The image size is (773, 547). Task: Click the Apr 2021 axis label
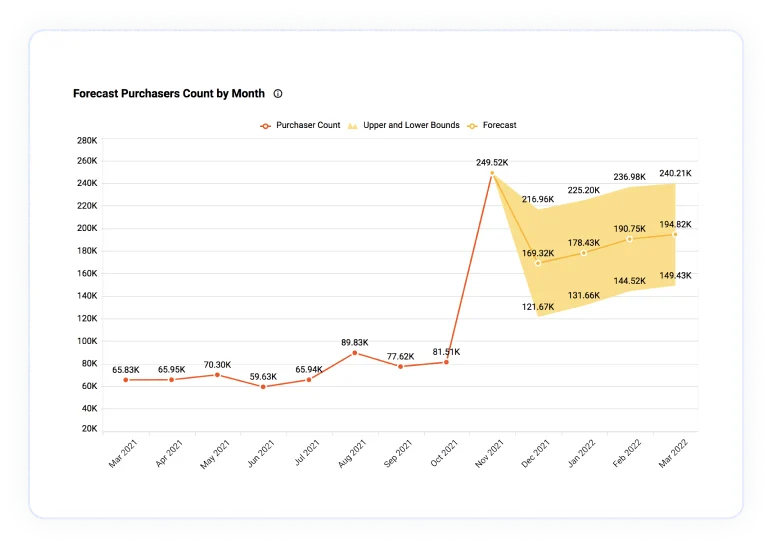tap(169, 453)
